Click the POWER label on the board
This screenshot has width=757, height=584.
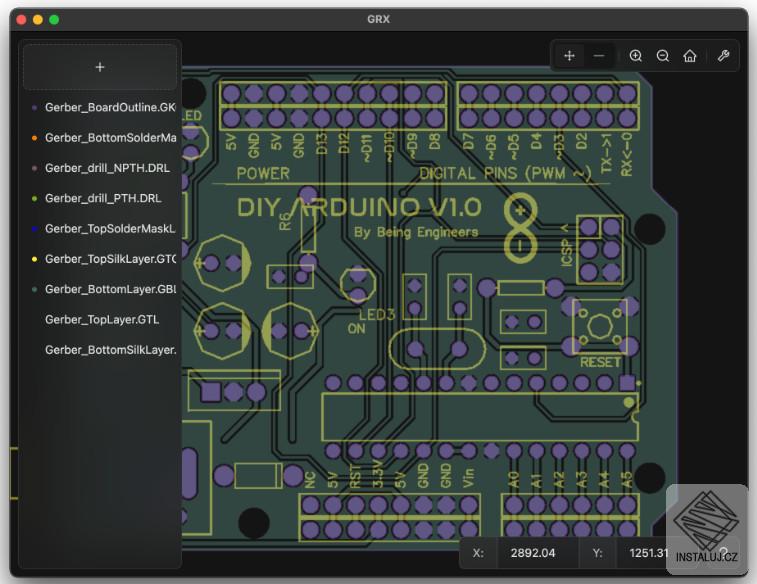pyautogui.click(x=263, y=174)
